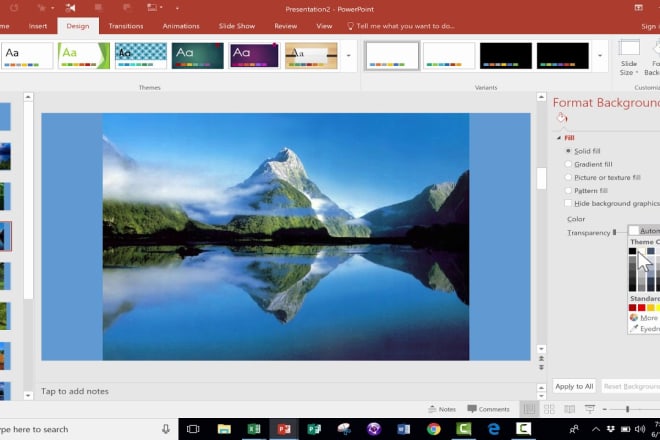Select the Picture or texture fill option
660x440 pixels.
click(x=568, y=177)
